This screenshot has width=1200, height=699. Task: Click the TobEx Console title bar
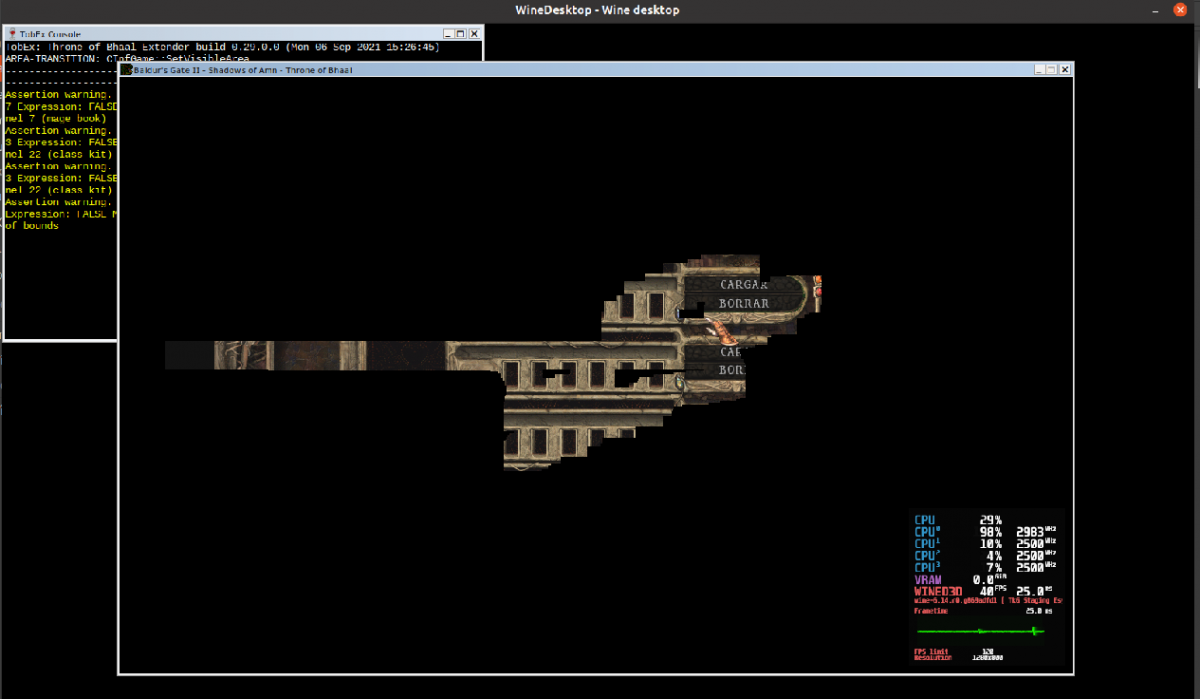click(x=244, y=34)
